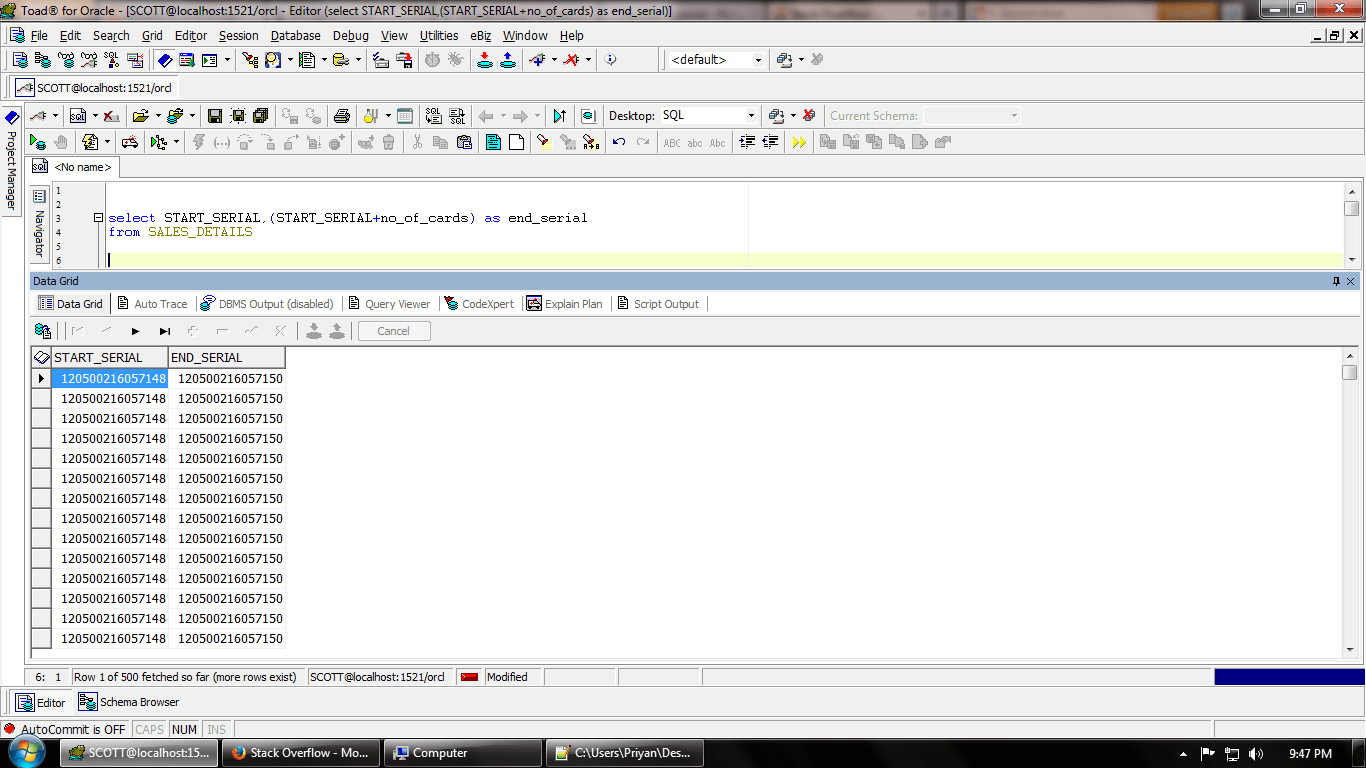1366x768 pixels.
Task: Open the CodeXpert tab
Action: pos(480,304)
